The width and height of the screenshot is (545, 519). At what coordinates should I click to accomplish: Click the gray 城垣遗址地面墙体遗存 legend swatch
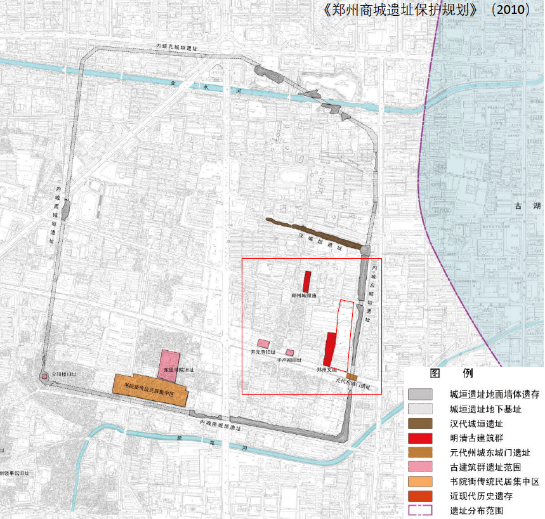coord(421,394)
